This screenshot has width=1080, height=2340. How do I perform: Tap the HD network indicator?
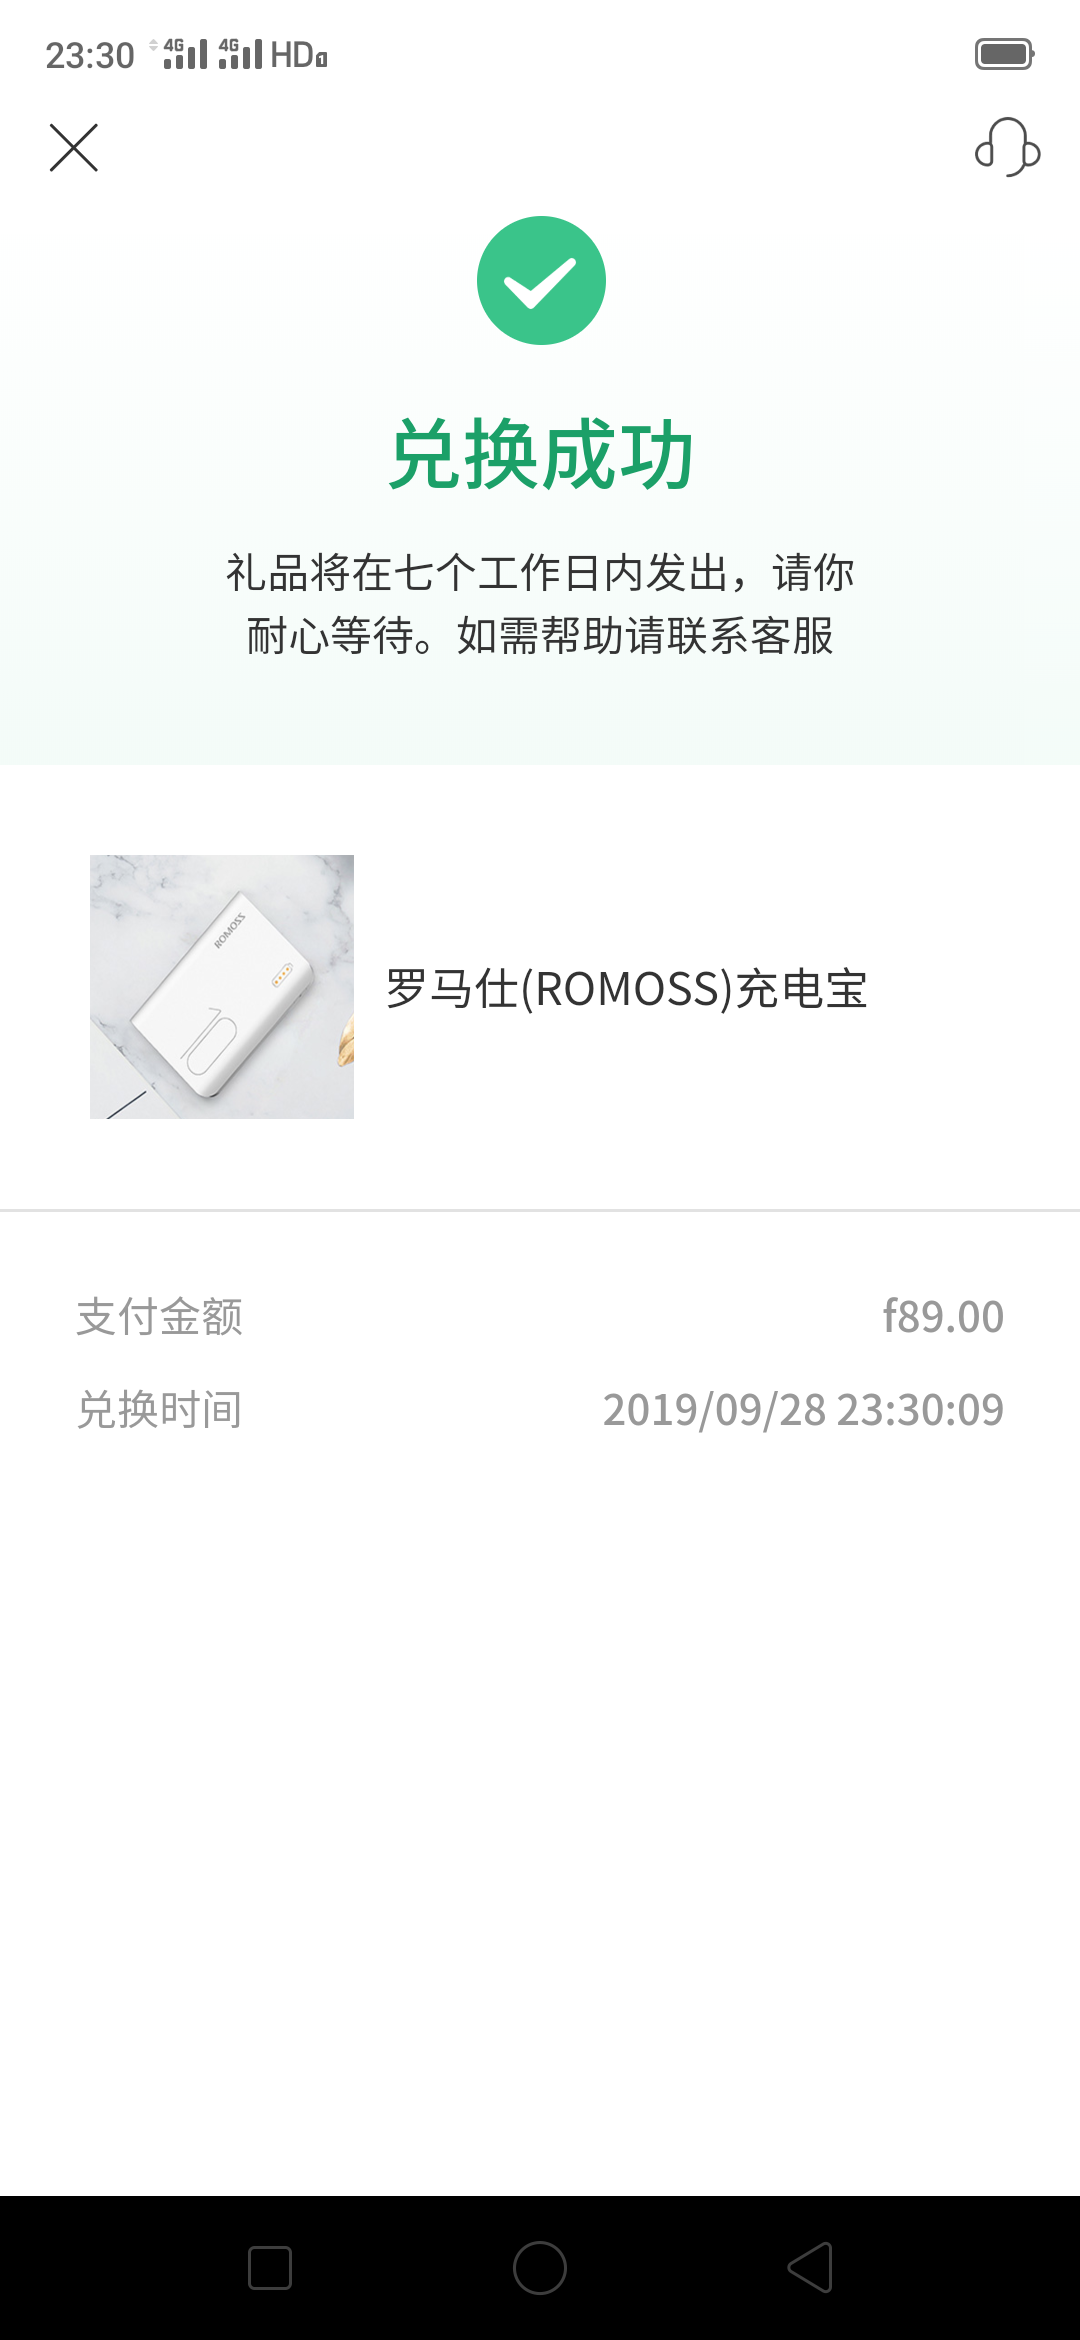[299, 54]
